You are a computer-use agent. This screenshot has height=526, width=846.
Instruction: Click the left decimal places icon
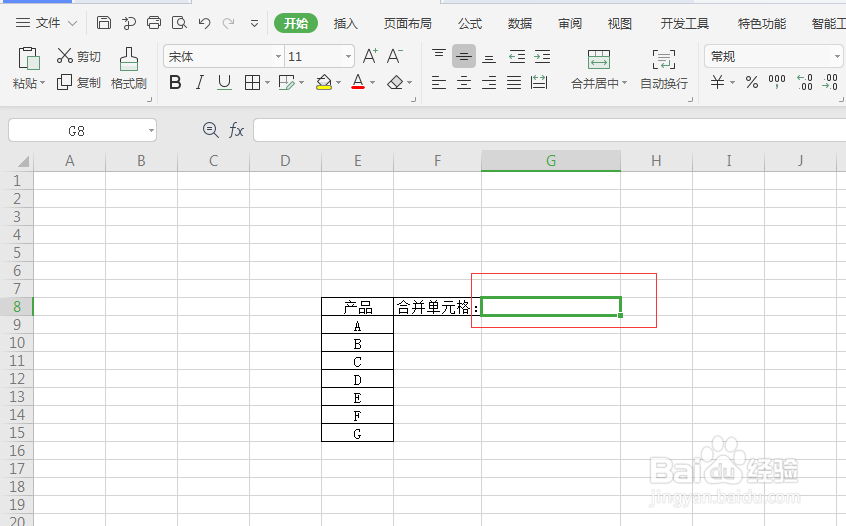[804, 82]
